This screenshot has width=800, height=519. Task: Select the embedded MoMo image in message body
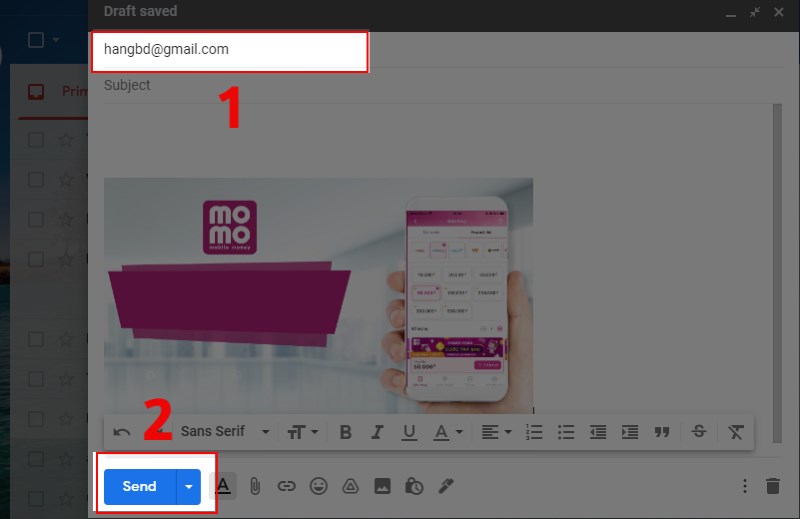[318, 295]
